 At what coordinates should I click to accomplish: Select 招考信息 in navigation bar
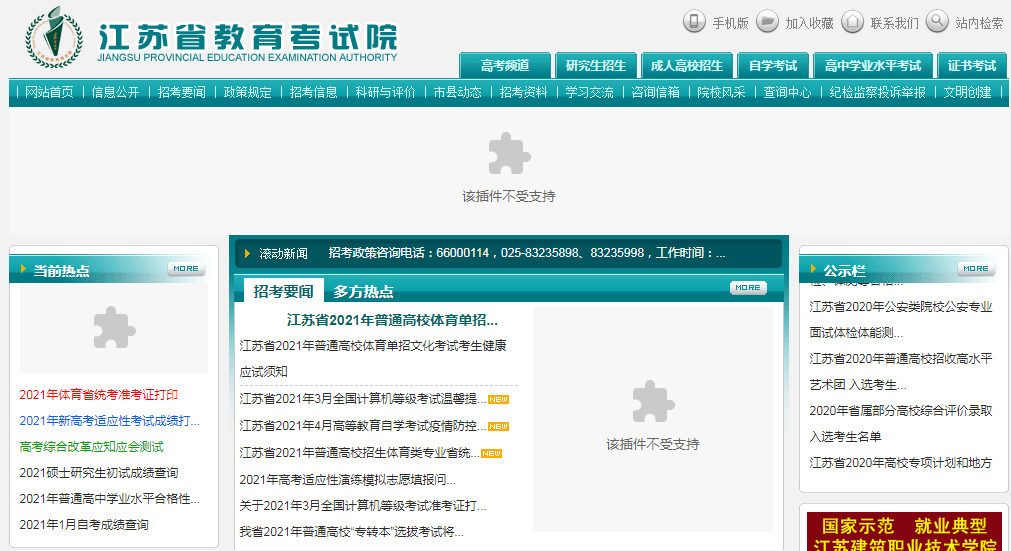313,92
